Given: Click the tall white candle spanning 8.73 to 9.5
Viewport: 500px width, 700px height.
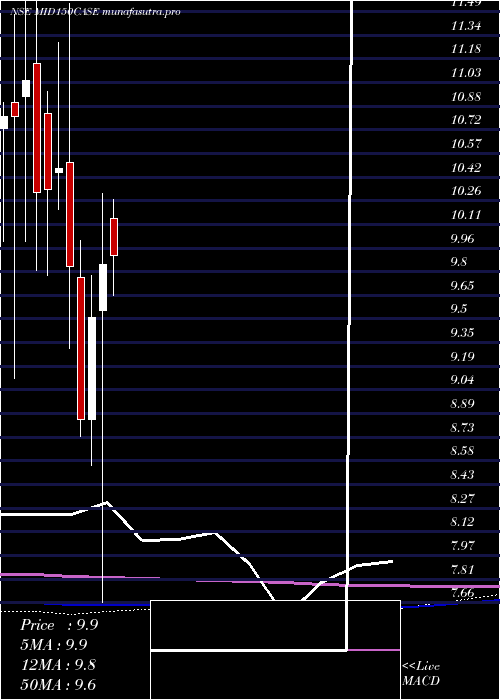Looking at the screenshot, I should (x=92, y=368).
